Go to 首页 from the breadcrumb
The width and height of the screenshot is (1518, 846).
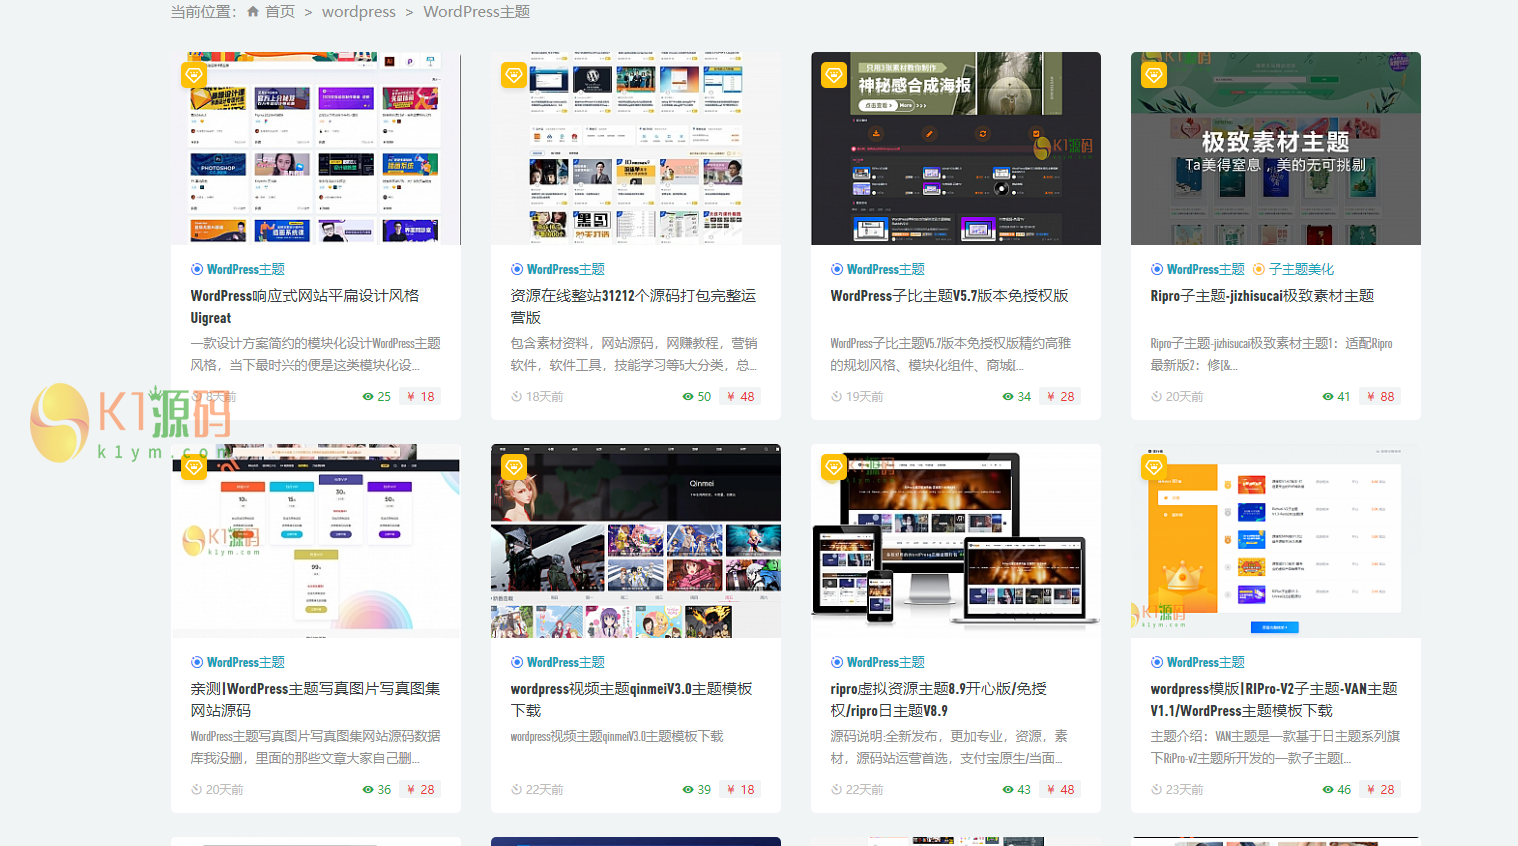click(x=279, y=12)
